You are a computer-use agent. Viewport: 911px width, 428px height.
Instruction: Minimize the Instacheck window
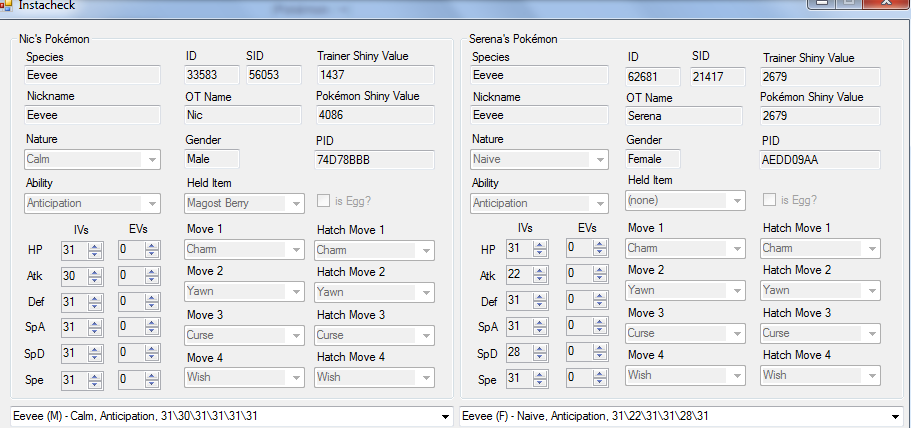(x=821, y=3)
